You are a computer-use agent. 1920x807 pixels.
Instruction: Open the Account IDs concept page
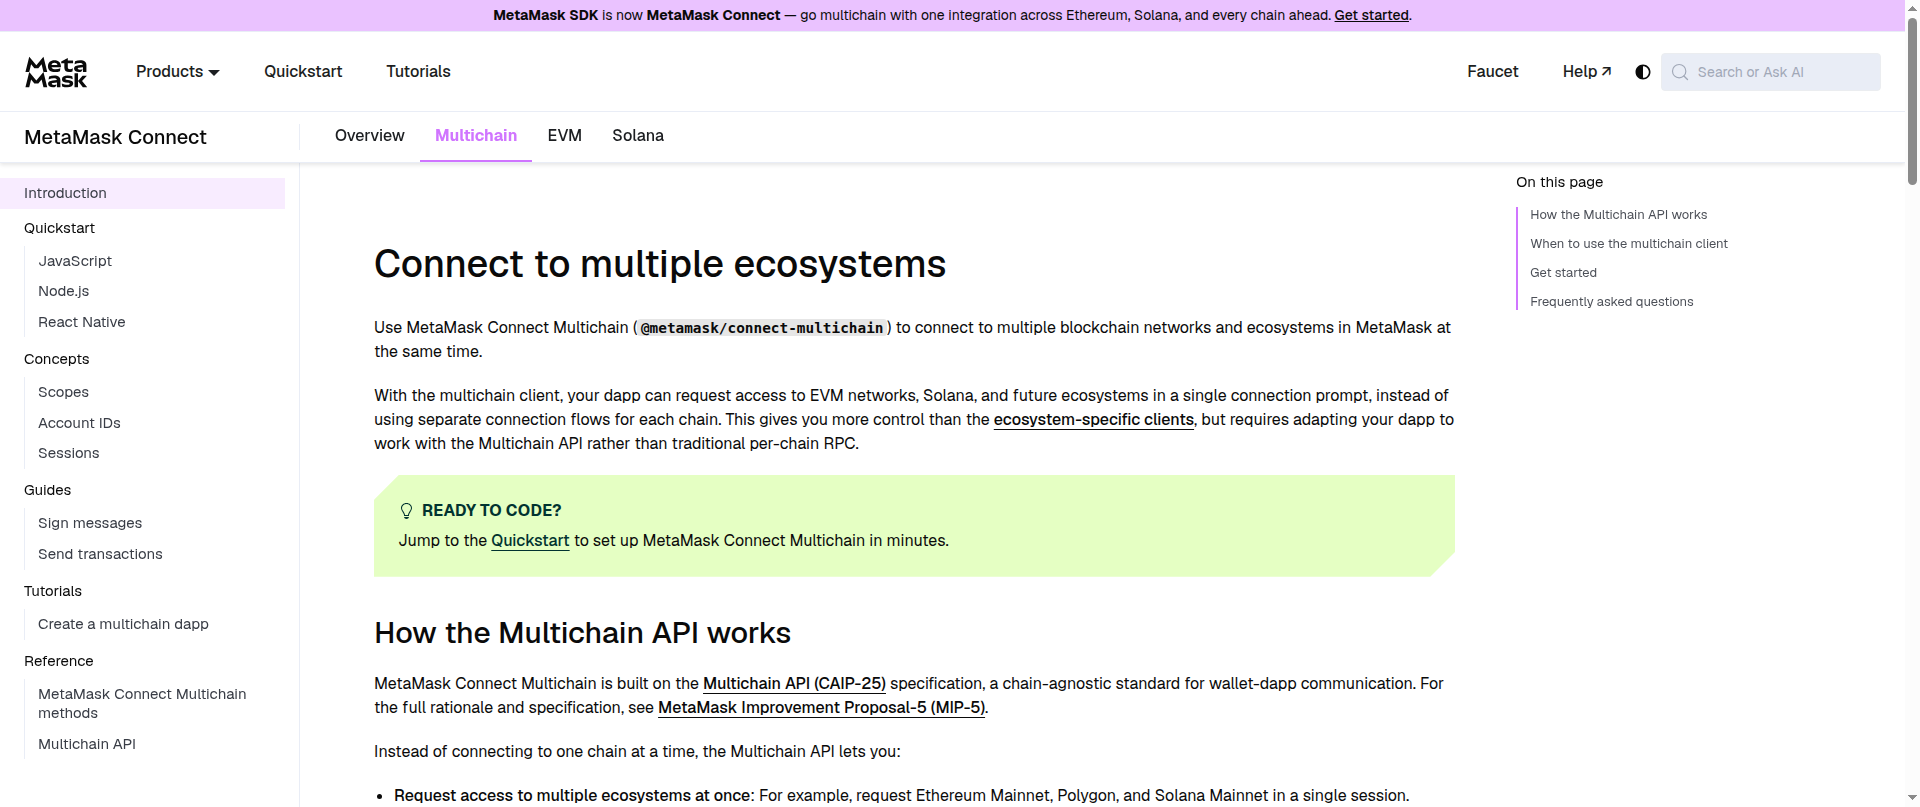tap(79, 423)
